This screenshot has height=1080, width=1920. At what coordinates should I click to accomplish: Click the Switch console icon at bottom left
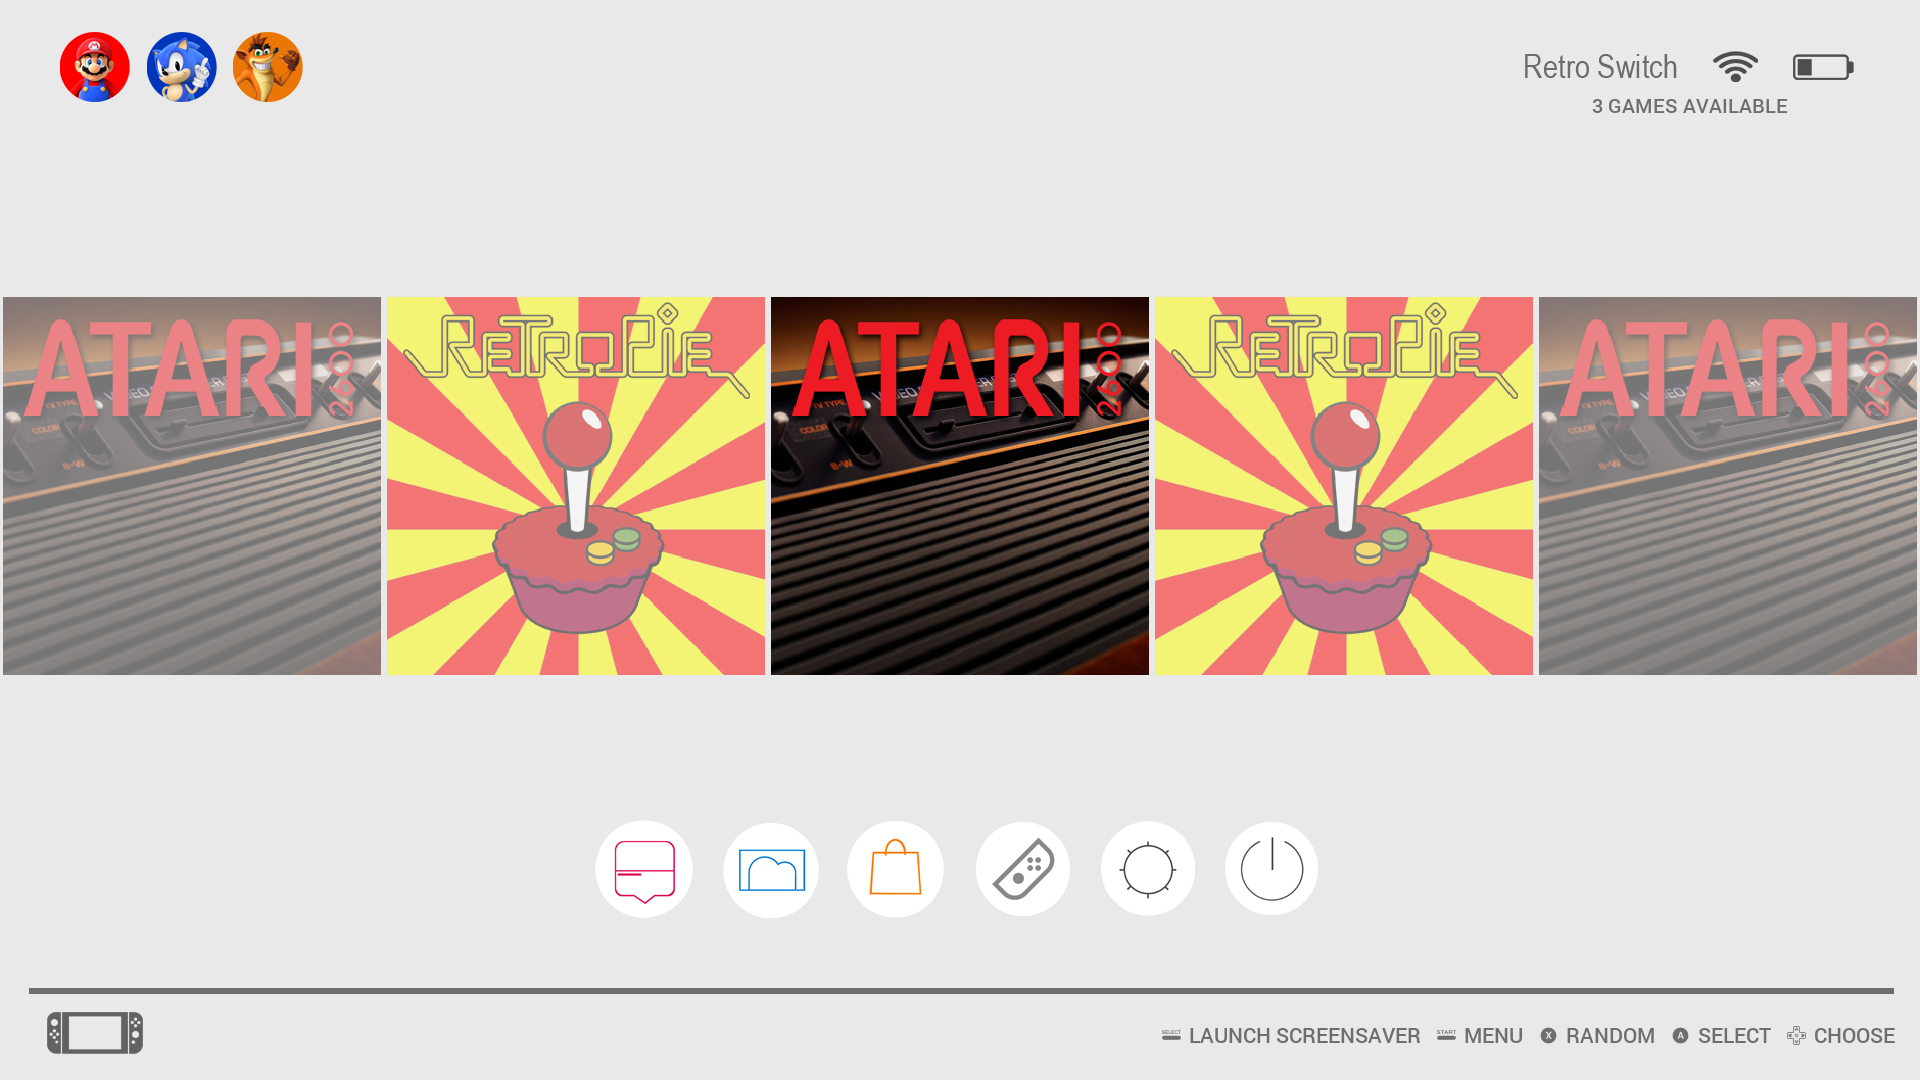[x=95, y=1033]
